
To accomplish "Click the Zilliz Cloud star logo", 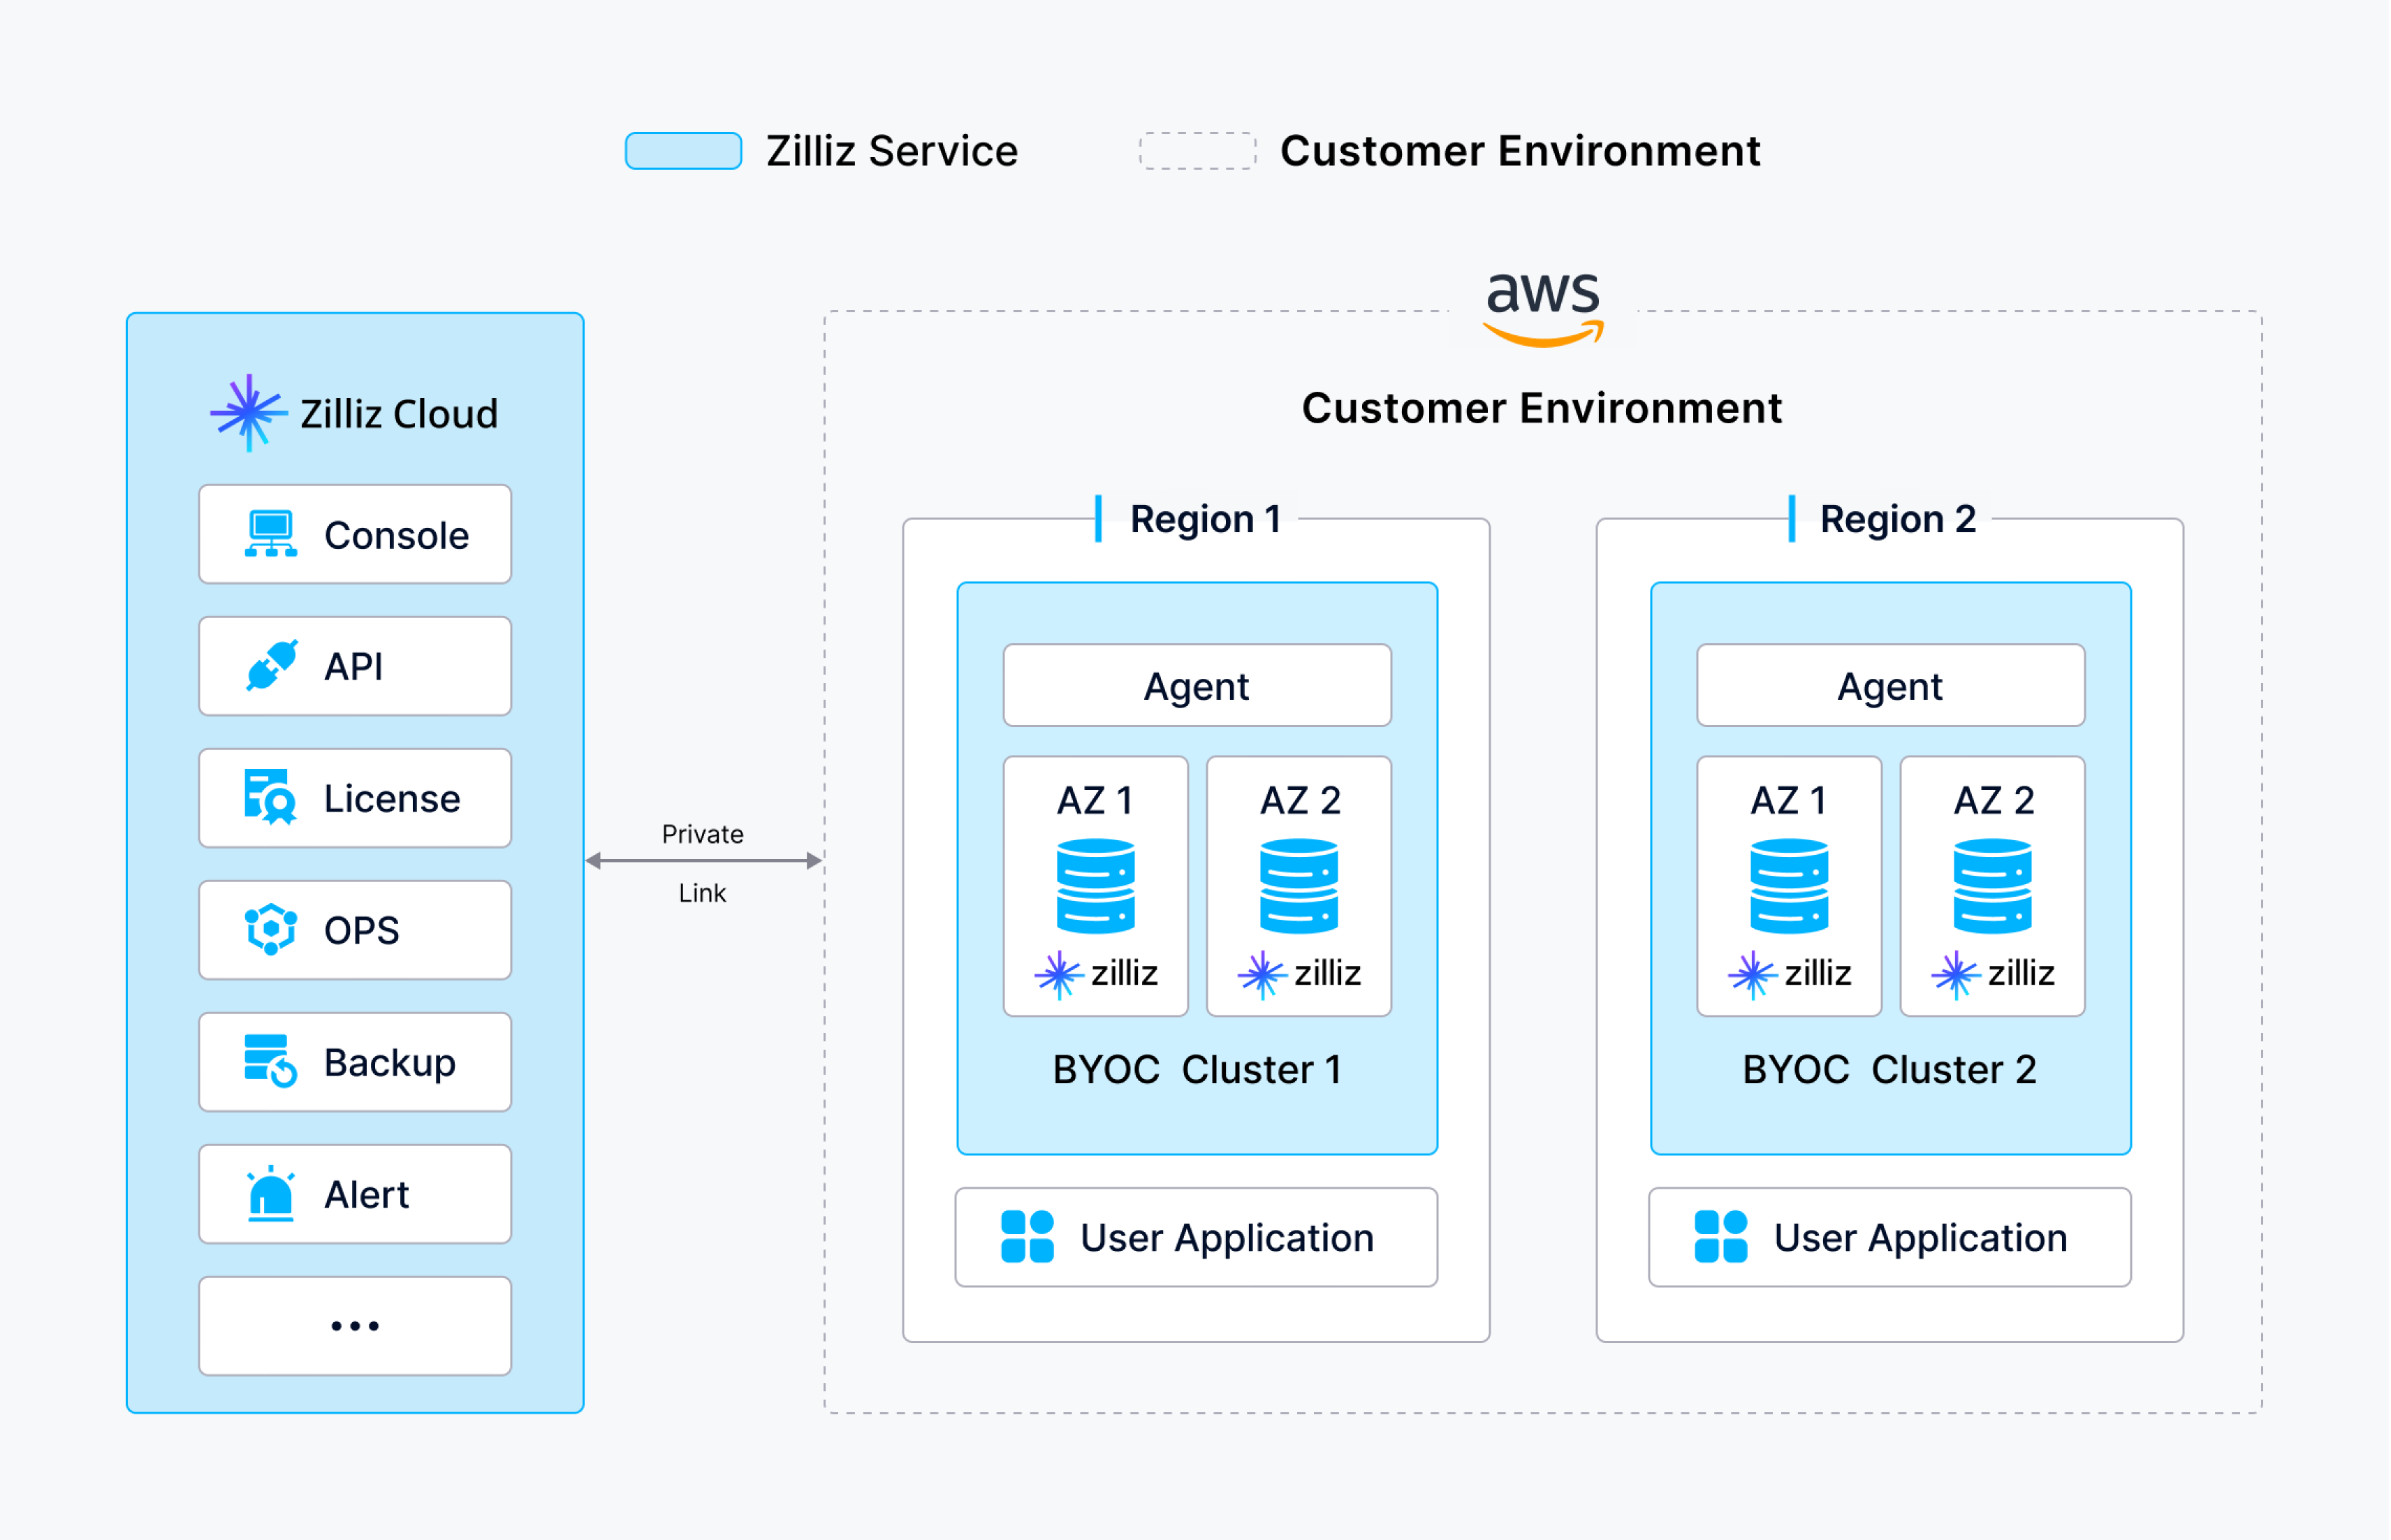I will pos(248,413).
